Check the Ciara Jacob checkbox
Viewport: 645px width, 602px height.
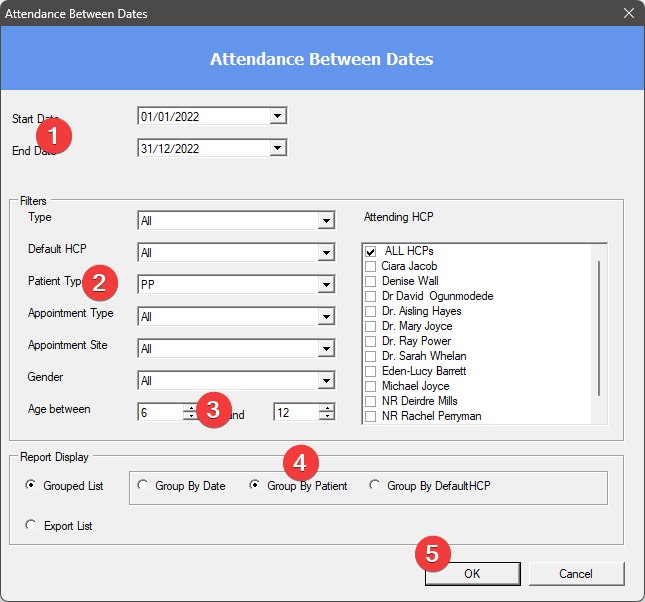point(371,267)
